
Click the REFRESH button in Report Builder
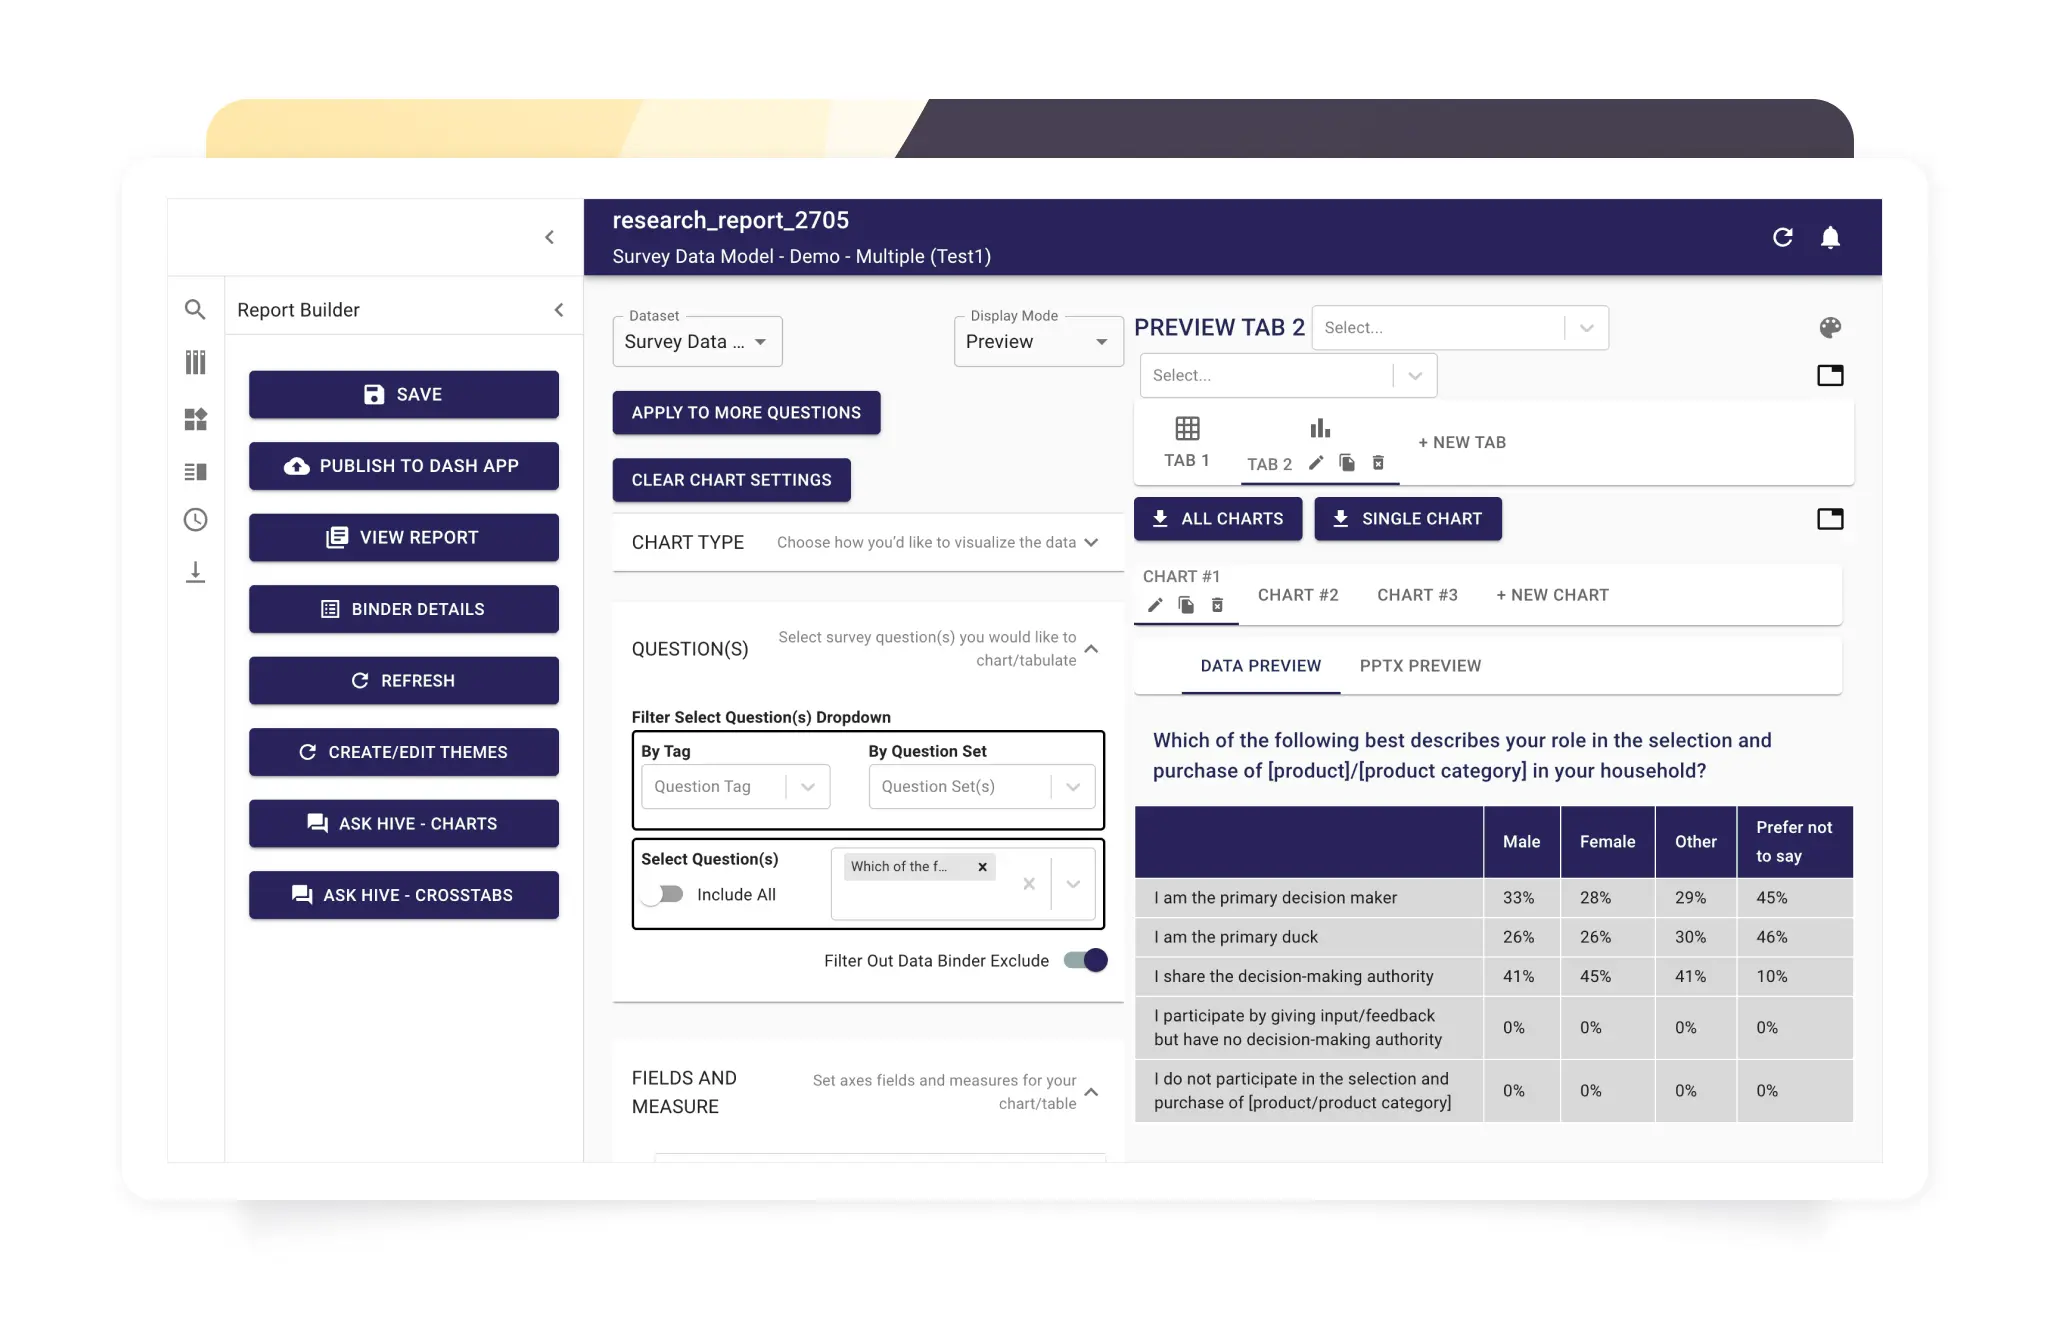[x=404, y=681]
